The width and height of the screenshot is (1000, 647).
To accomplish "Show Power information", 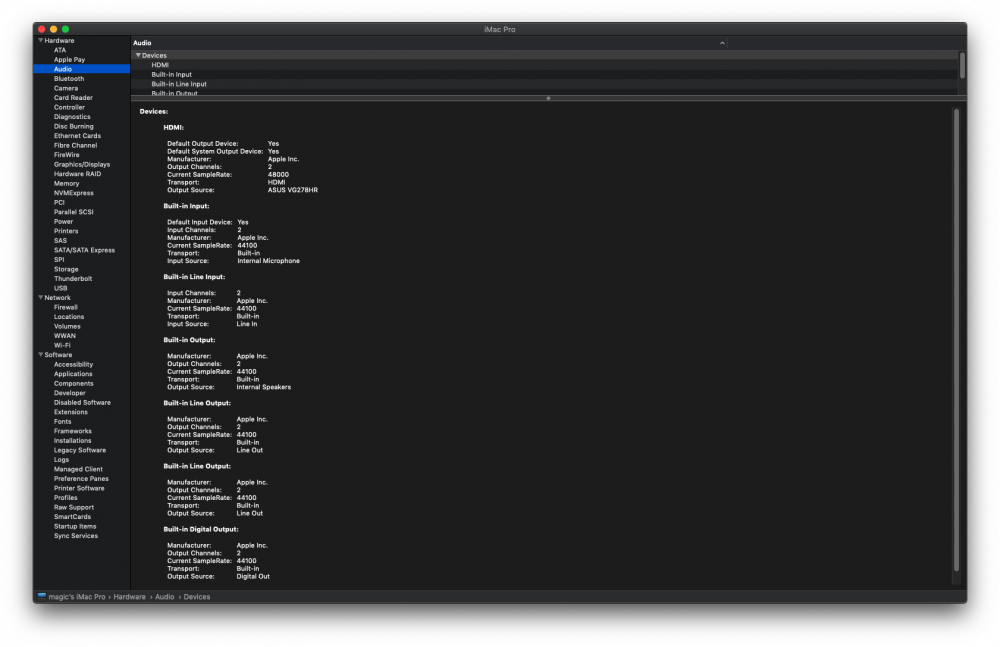I will click(63, 221).
